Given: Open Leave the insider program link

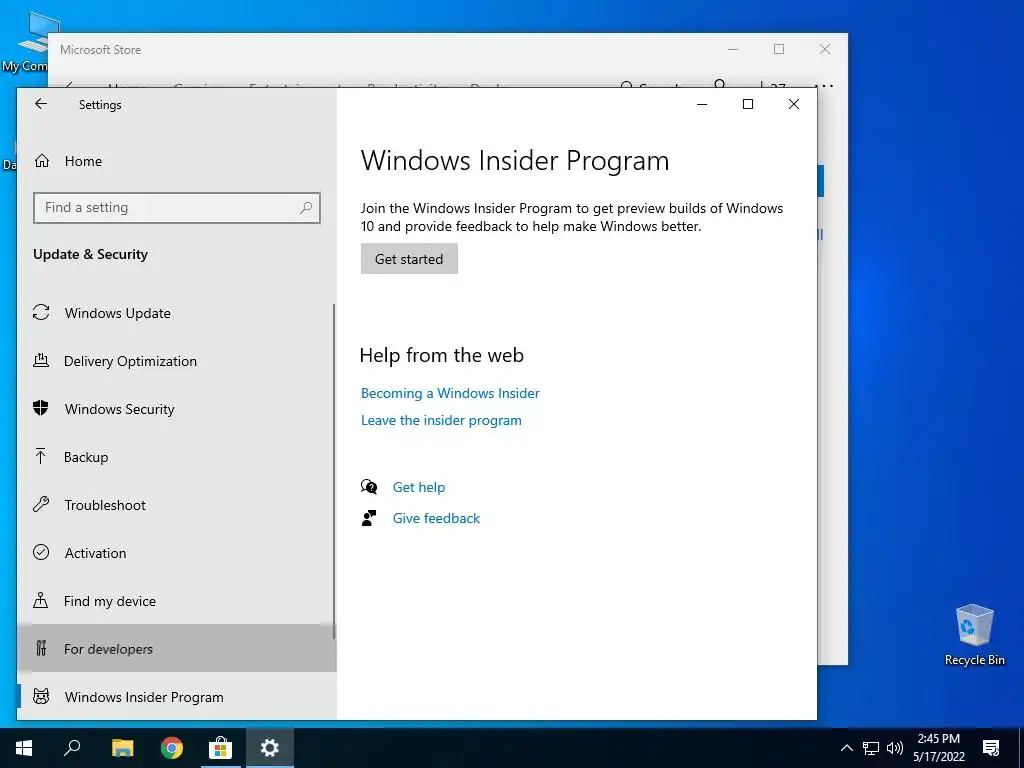Looking at the screenshot, I should tap(441, 421).
